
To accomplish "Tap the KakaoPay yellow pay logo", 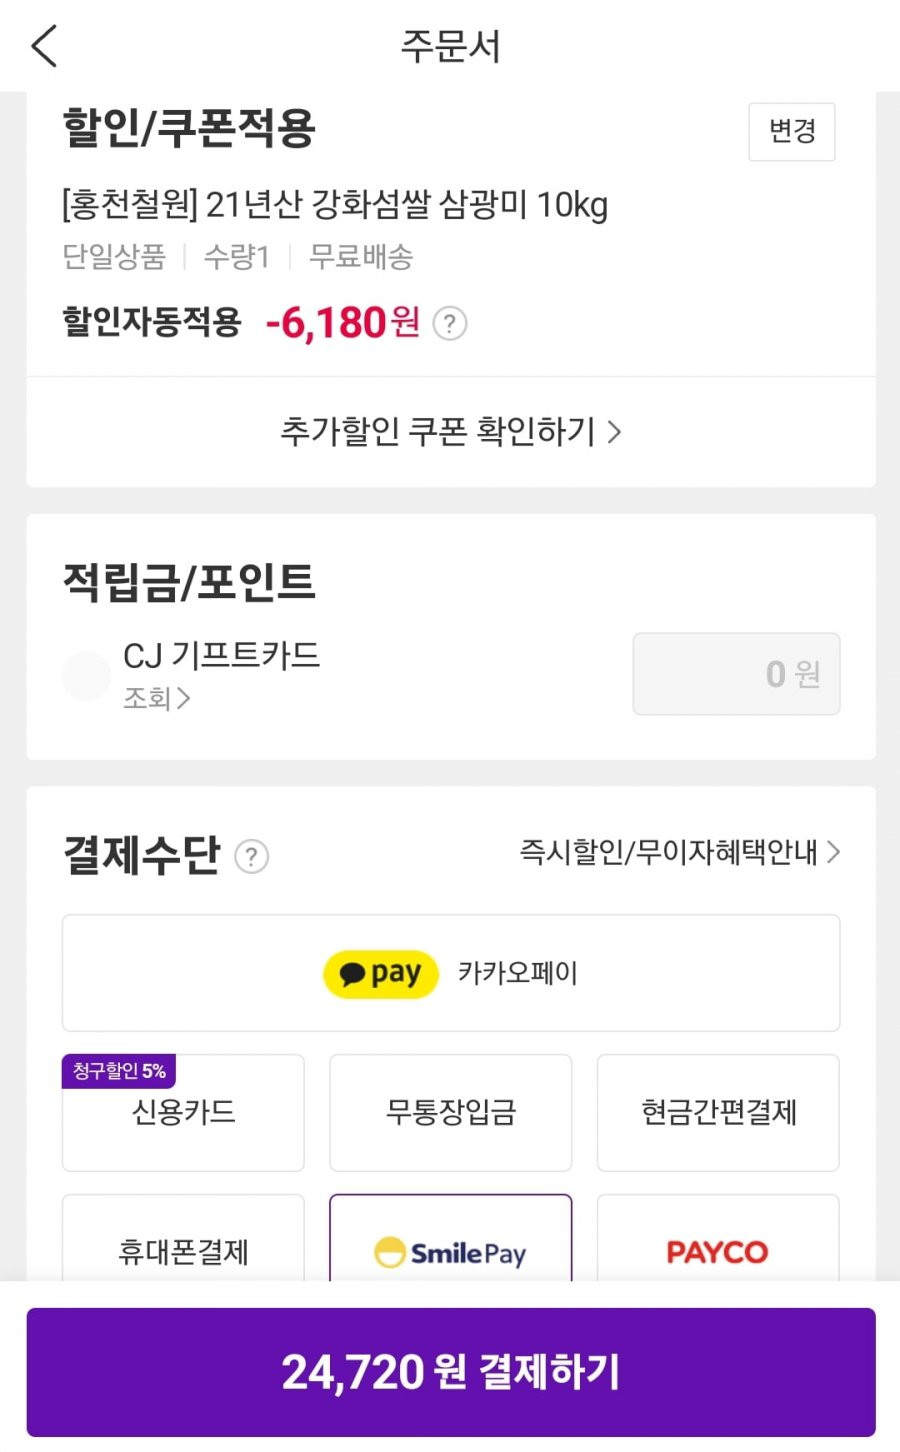I will coord(381,974).
